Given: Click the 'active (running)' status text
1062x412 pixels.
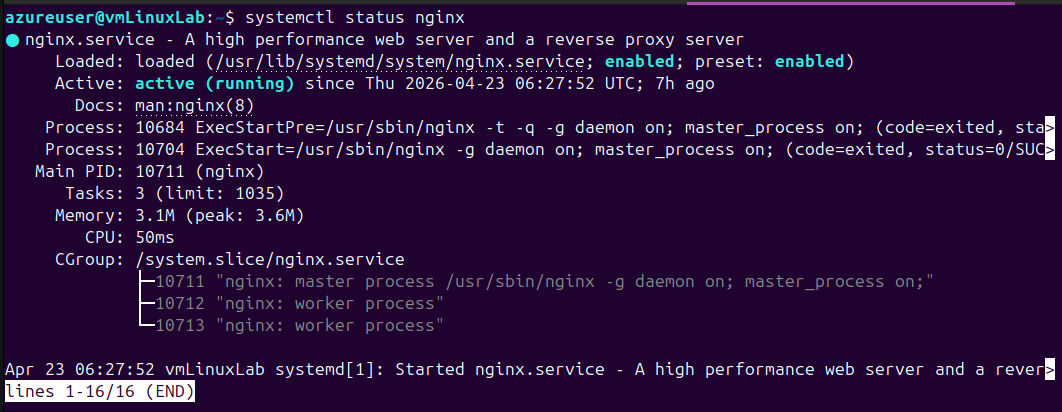Looking at the screenshot, I should coord(215,85).
